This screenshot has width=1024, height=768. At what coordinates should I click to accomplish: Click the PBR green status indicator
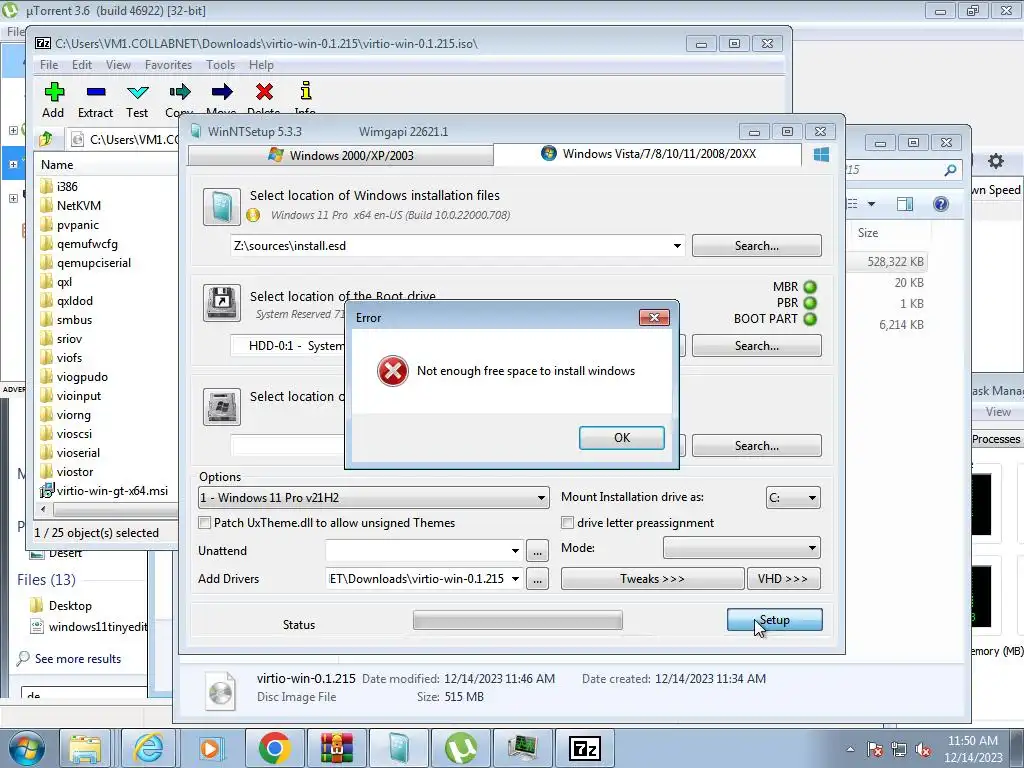[x=810, y=303]
